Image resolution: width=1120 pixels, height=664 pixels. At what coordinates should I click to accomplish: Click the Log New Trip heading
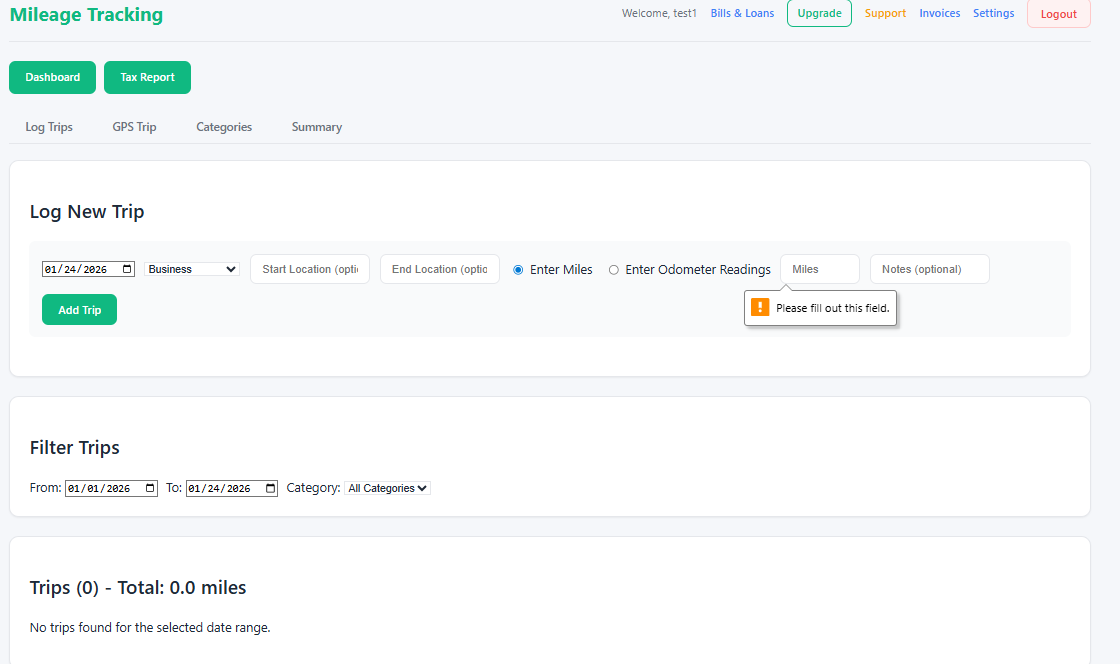(87, 211)
